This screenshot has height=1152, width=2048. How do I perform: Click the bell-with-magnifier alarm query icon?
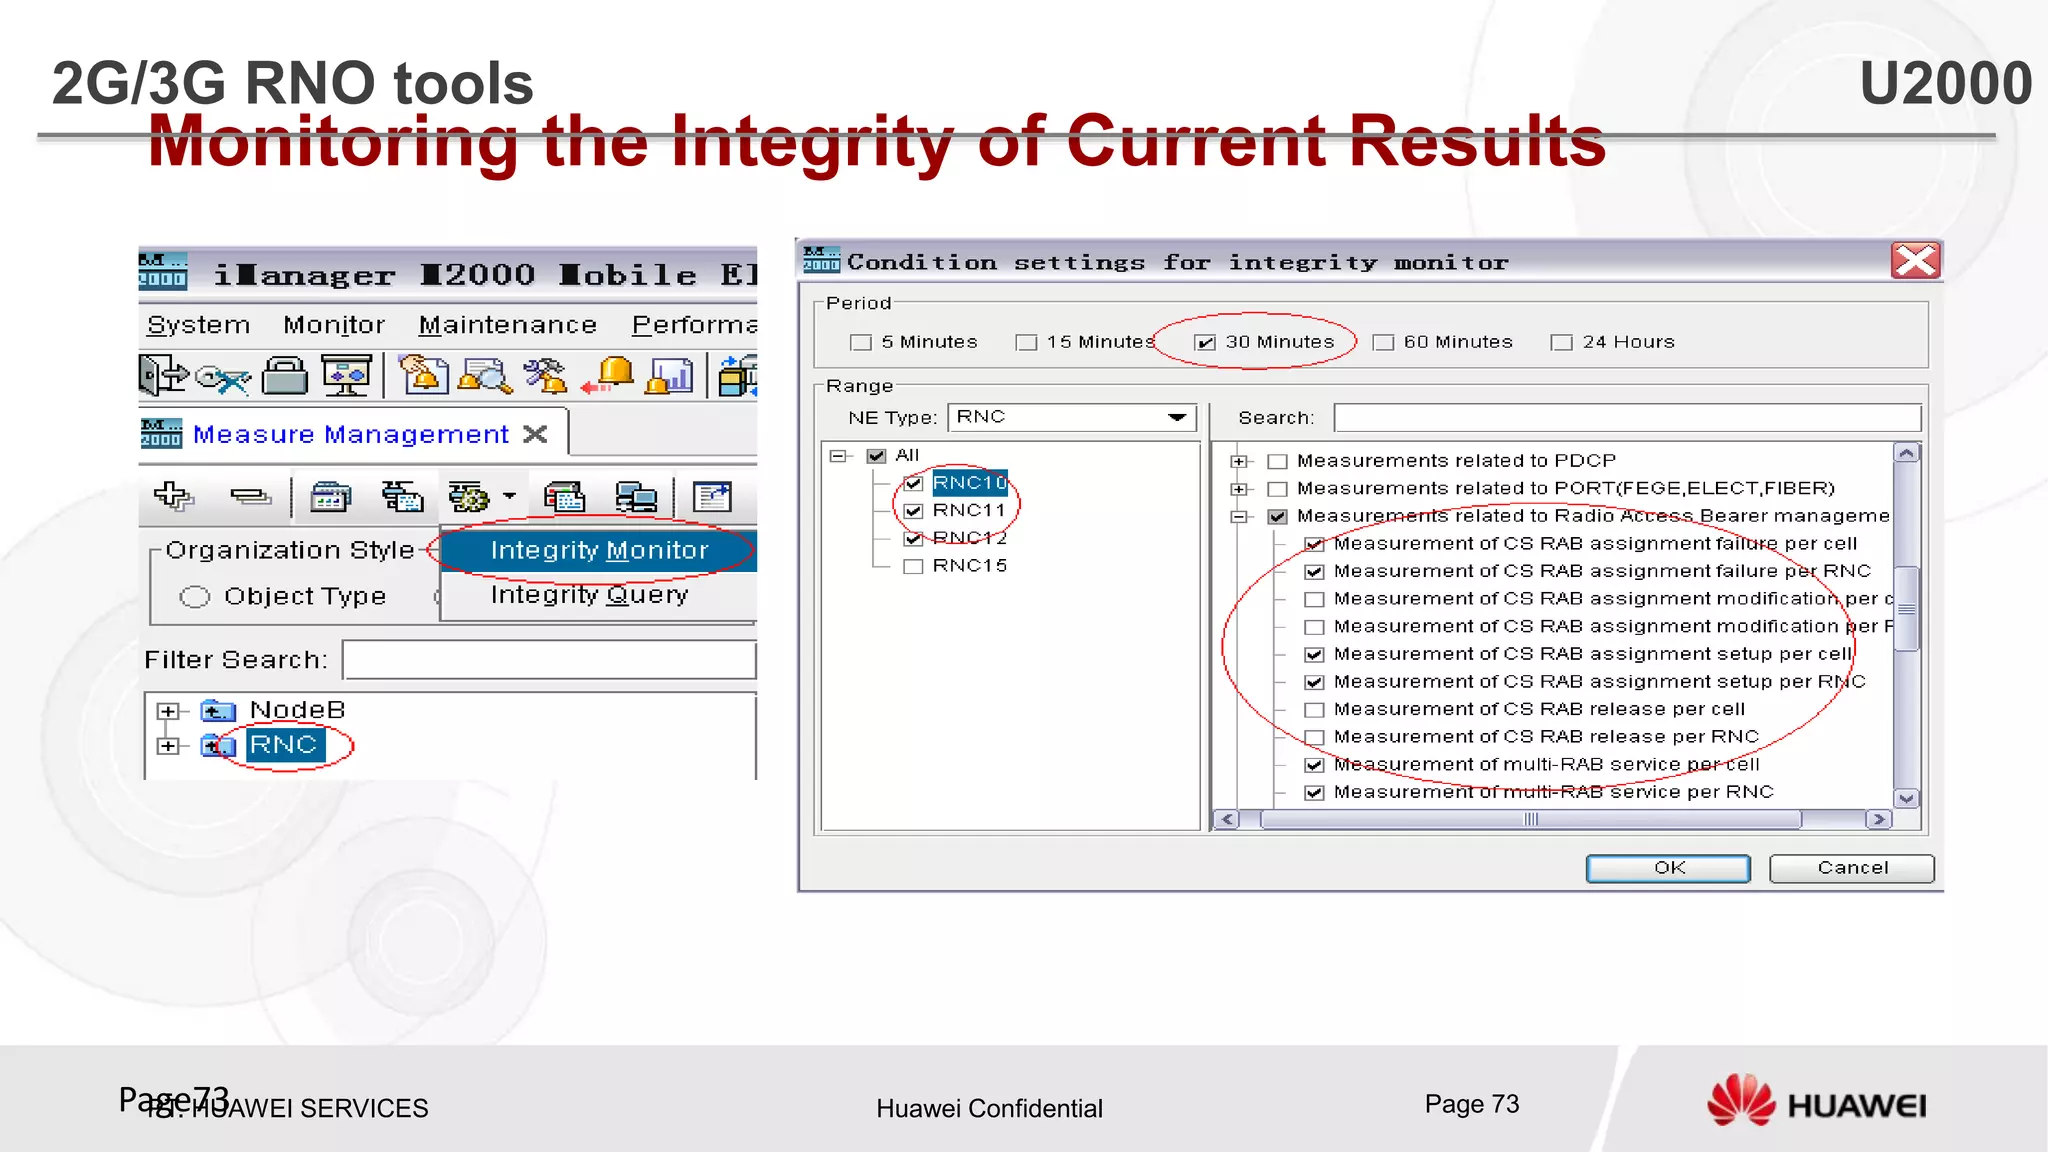[484, 376]
